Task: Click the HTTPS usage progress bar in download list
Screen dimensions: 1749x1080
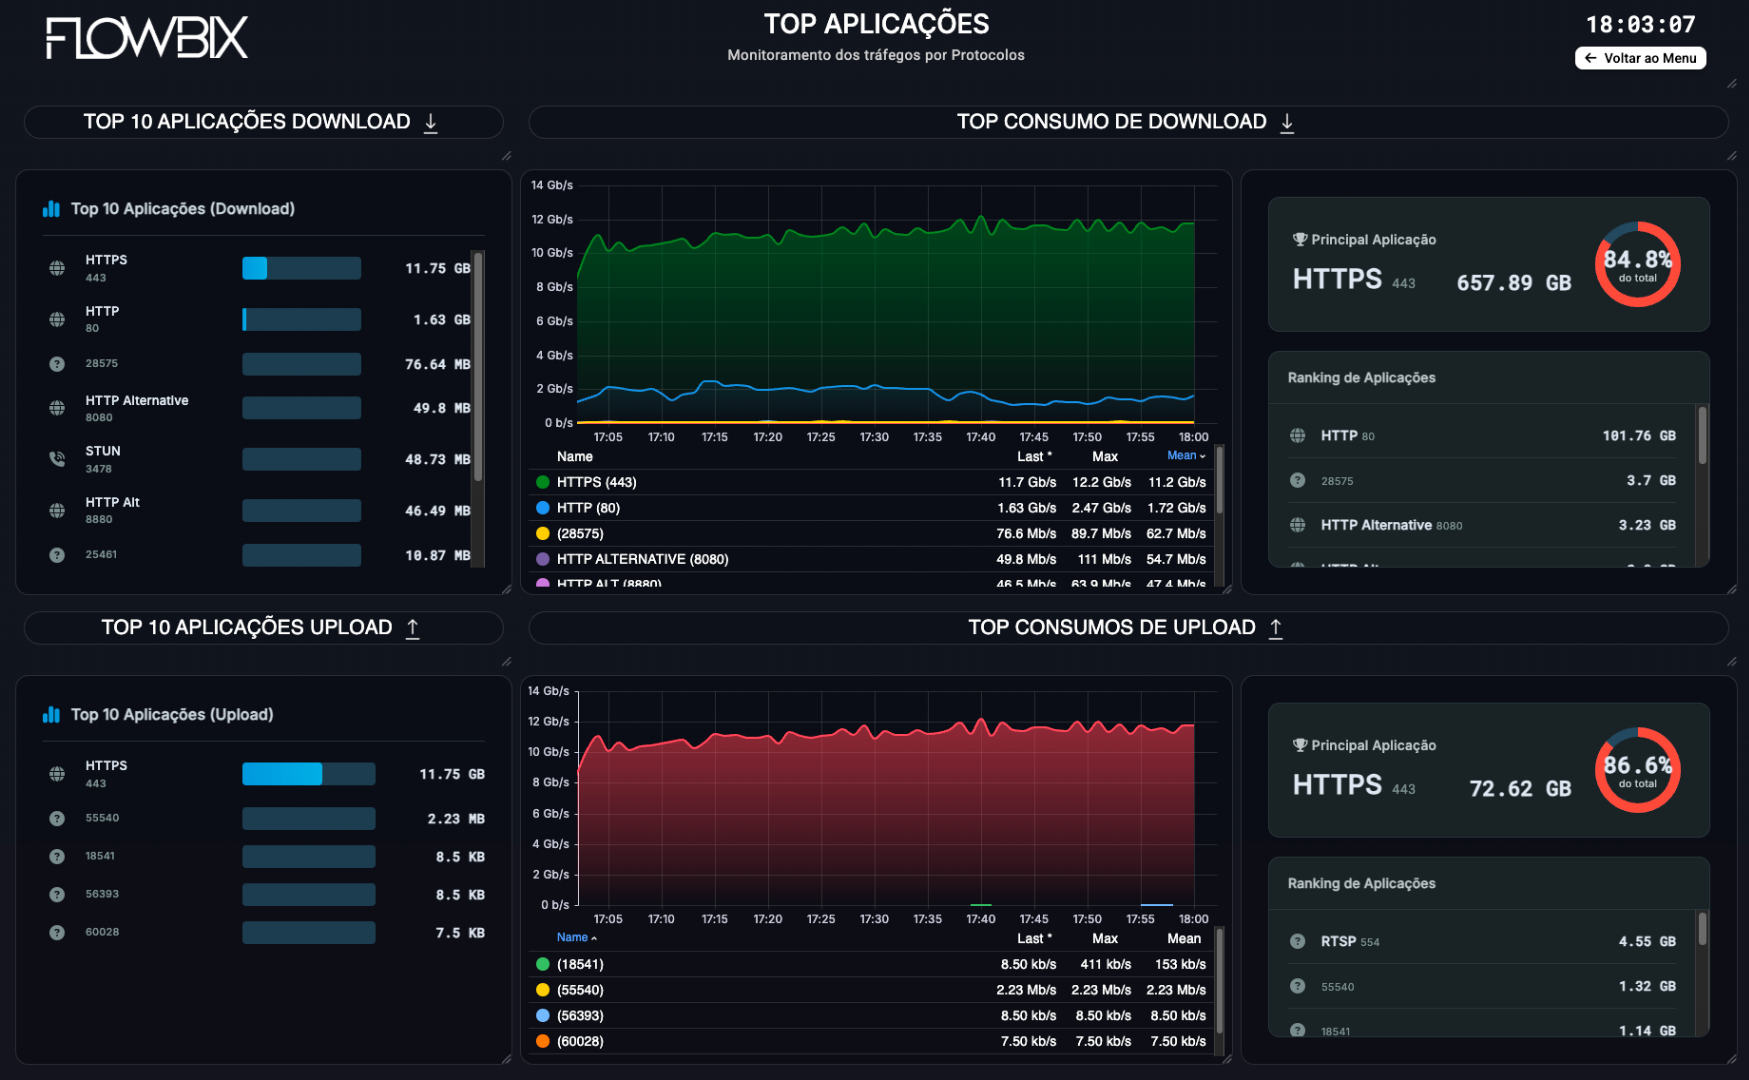Action: pos(301,267)
